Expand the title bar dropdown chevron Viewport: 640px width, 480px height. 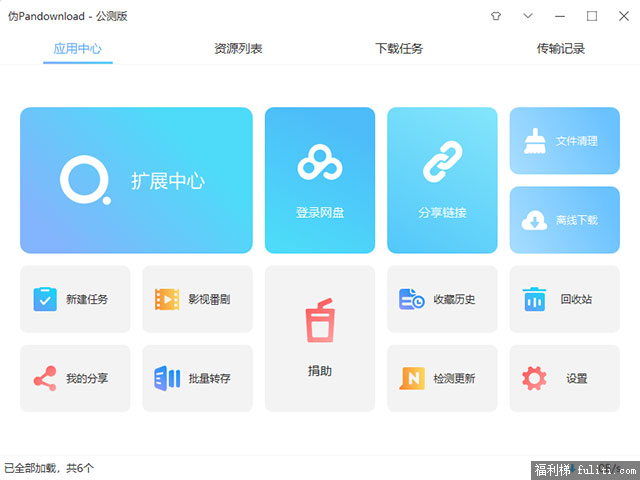point(528,16)
